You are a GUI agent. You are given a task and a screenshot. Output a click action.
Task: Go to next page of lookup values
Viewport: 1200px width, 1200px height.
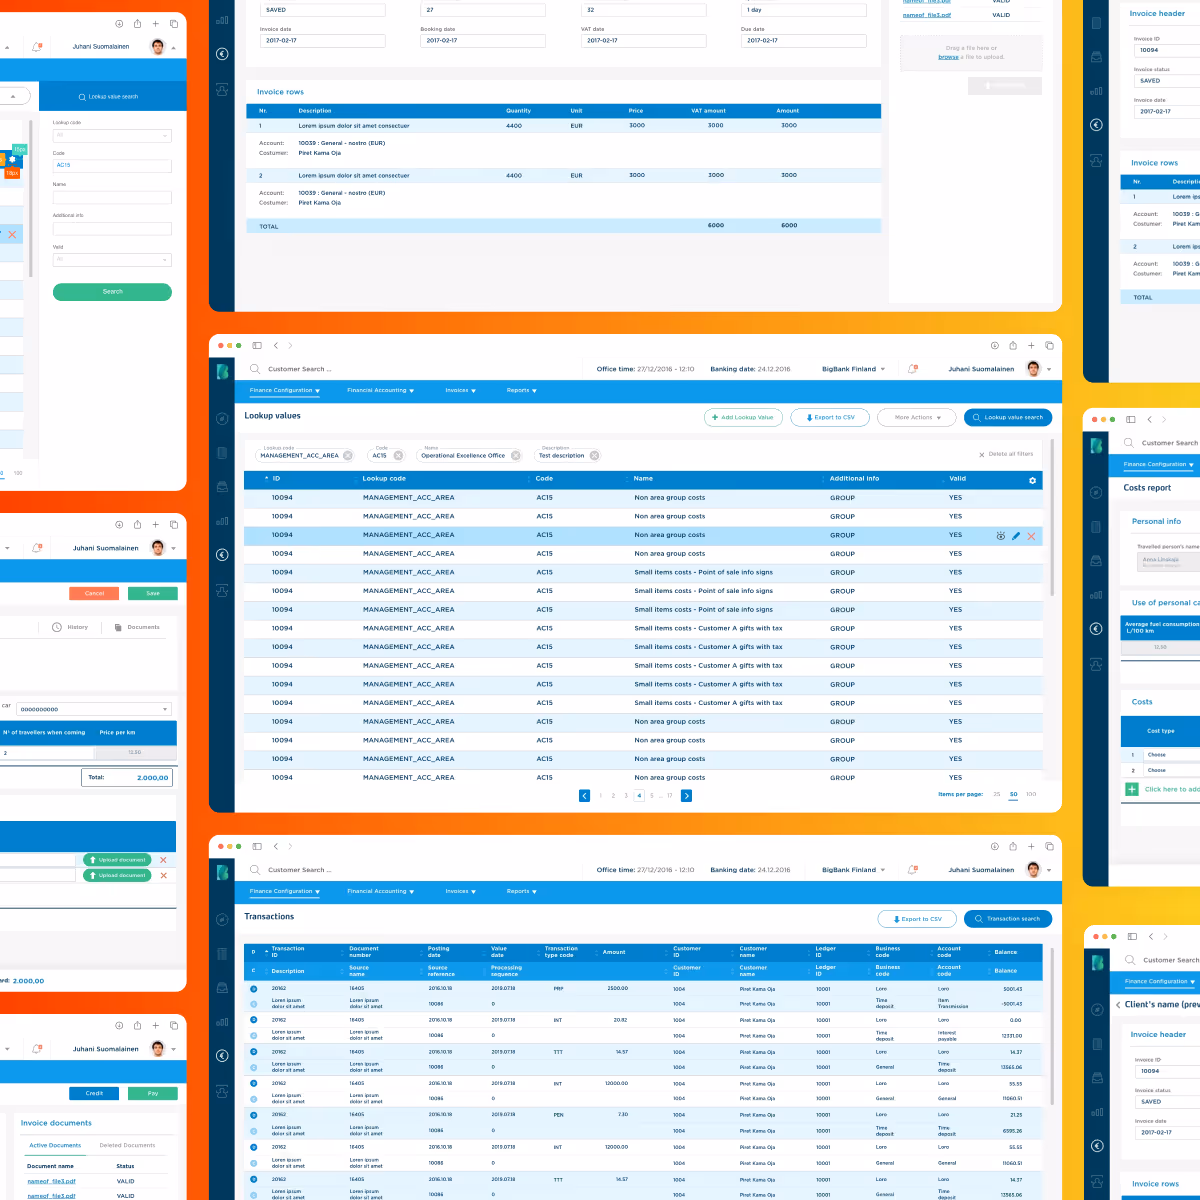tap(686, 796)
